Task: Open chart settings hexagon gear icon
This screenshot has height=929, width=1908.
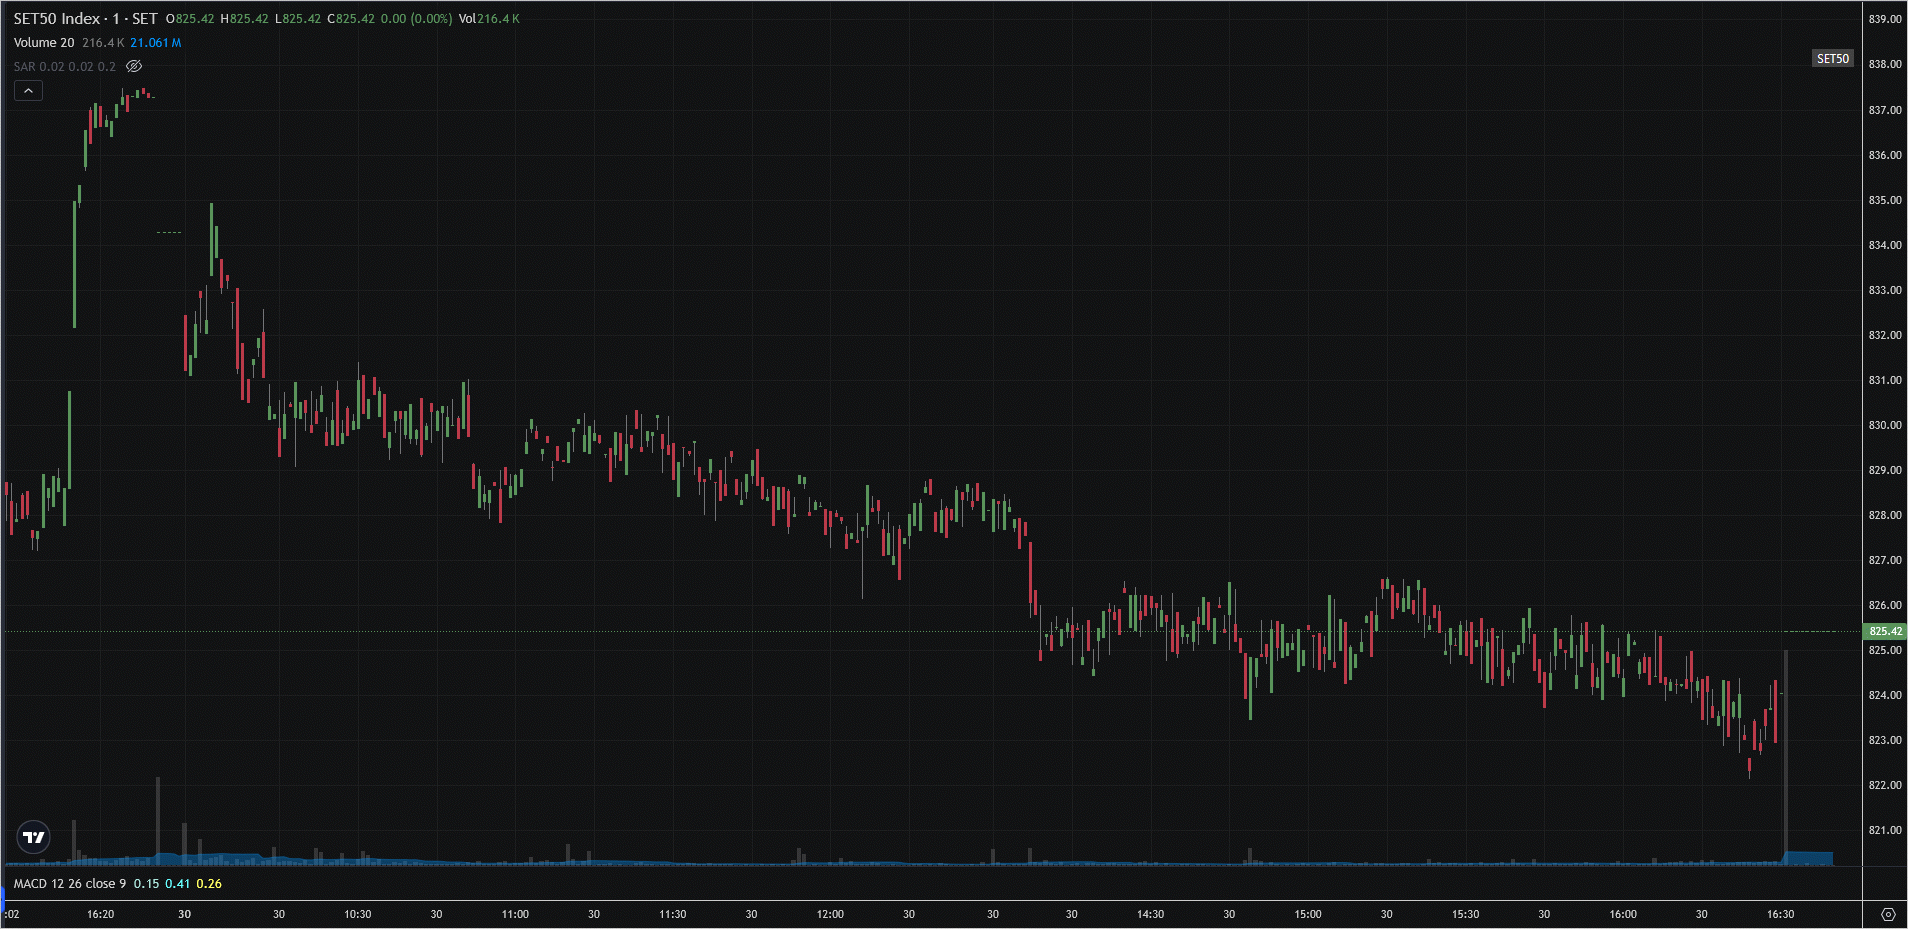Action: 1887,914
